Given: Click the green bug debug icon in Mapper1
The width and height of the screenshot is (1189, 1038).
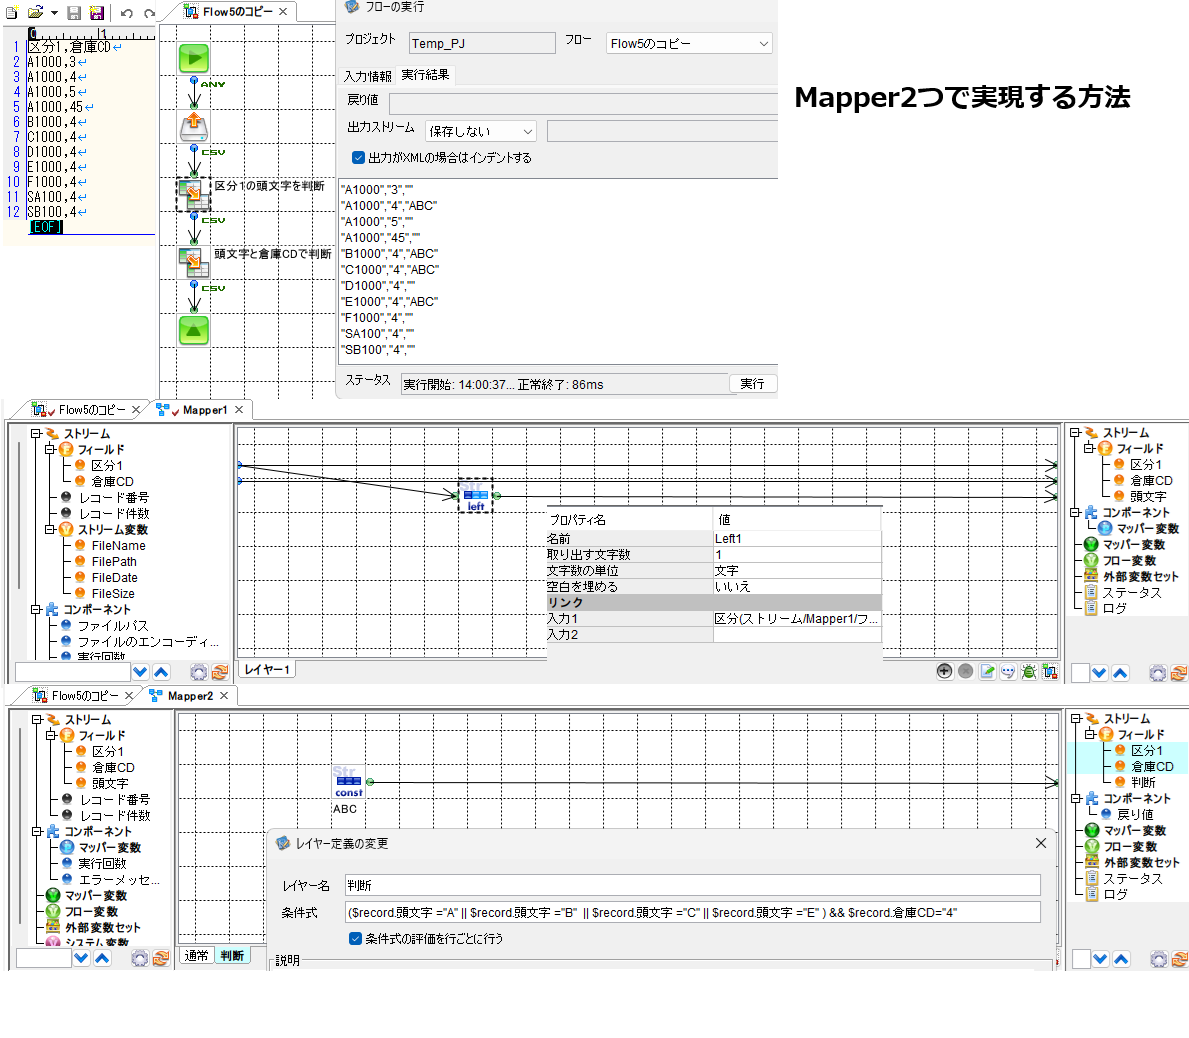Looking at the screenshot, I should (1029, 671).
